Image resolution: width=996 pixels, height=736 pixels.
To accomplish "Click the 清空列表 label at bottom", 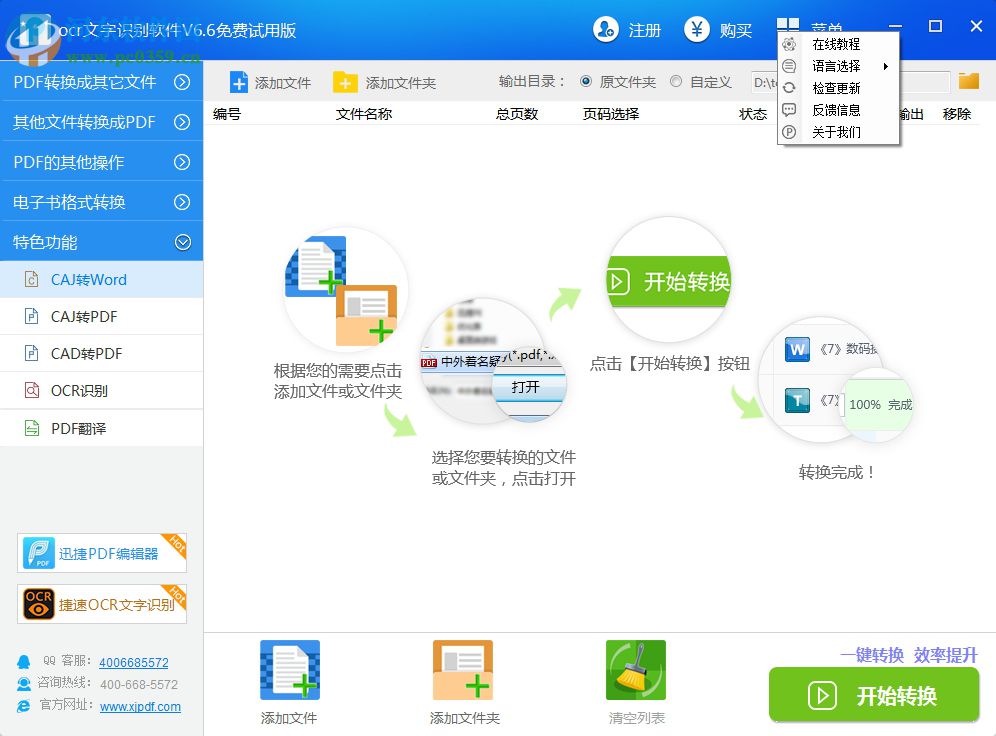I will (636, 718).
